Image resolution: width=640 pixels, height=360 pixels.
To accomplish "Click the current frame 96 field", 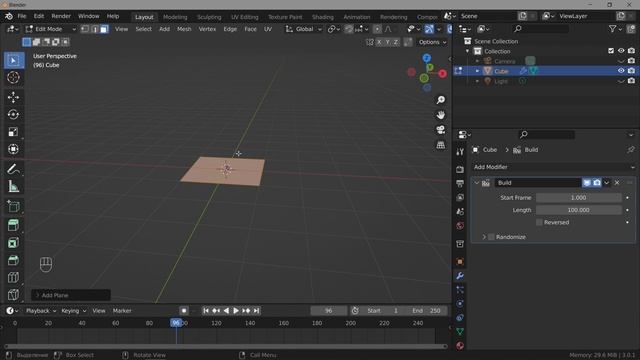I will tap(329, 311).
